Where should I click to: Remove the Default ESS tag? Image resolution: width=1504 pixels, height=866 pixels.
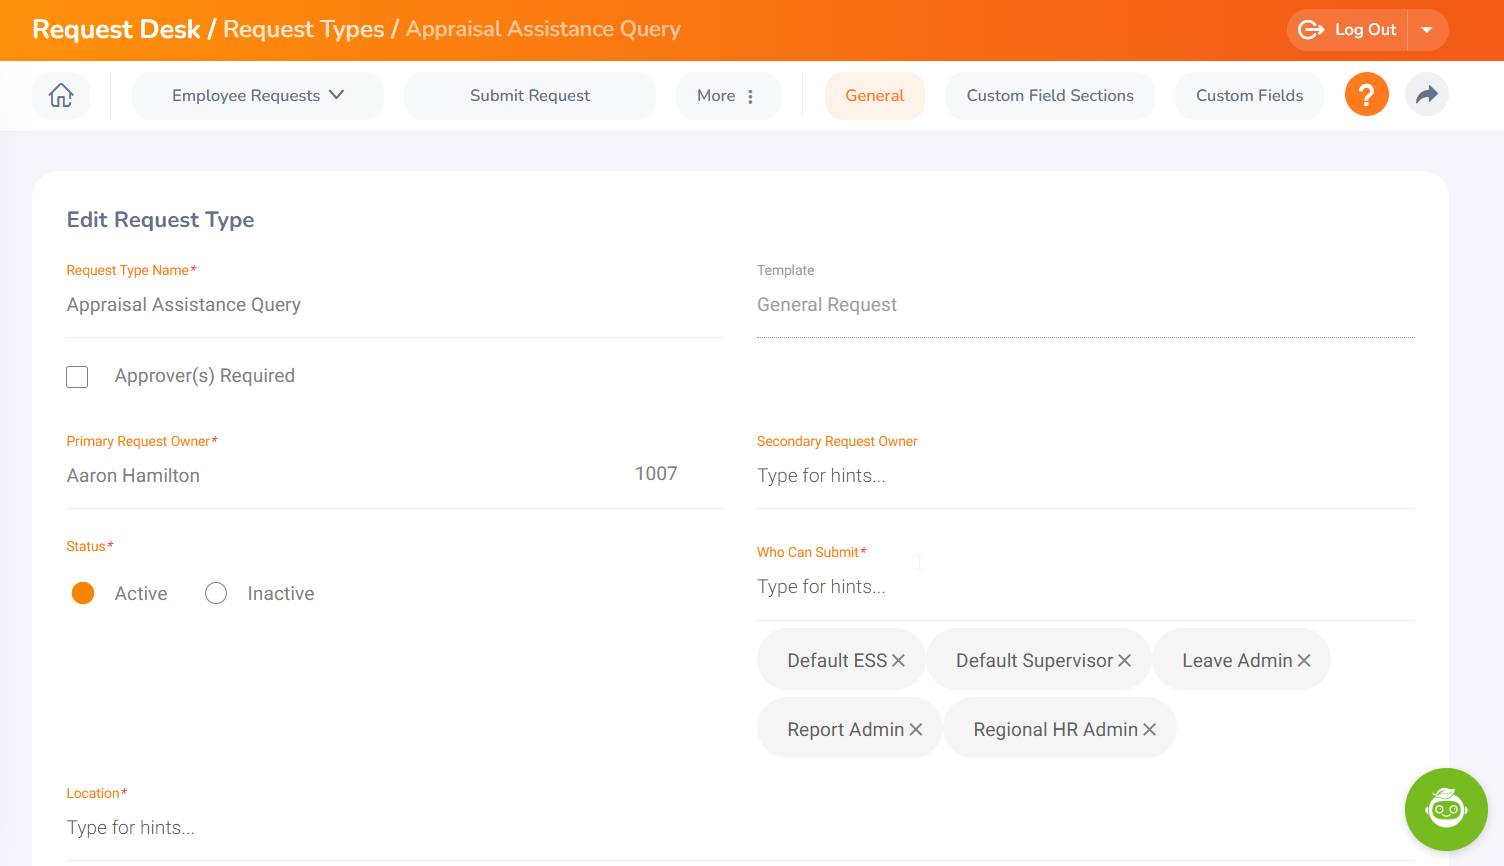coord(898,661)
